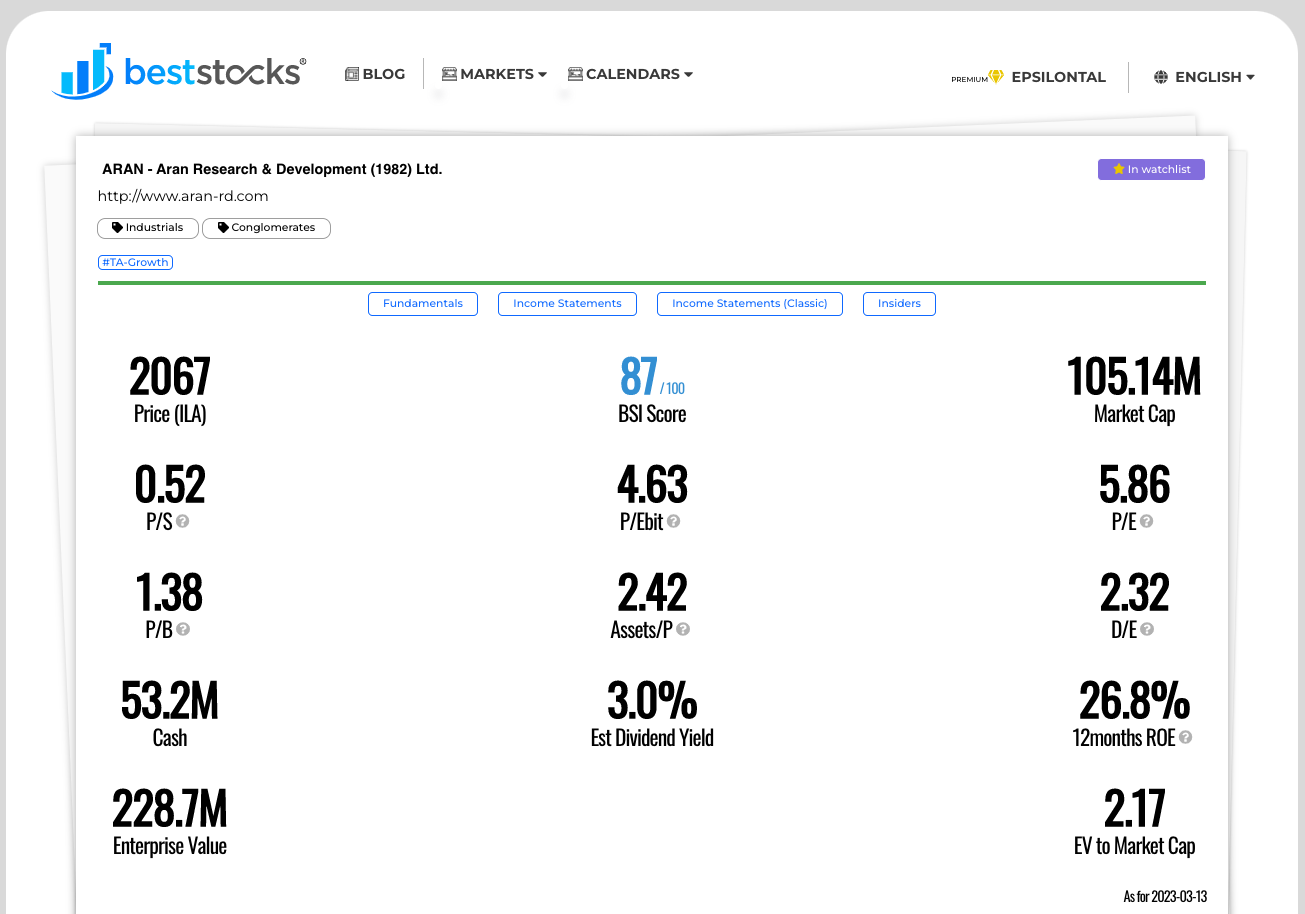Click the Calendars menu icon
This screenshot has width=1305, height=914.
575,74
